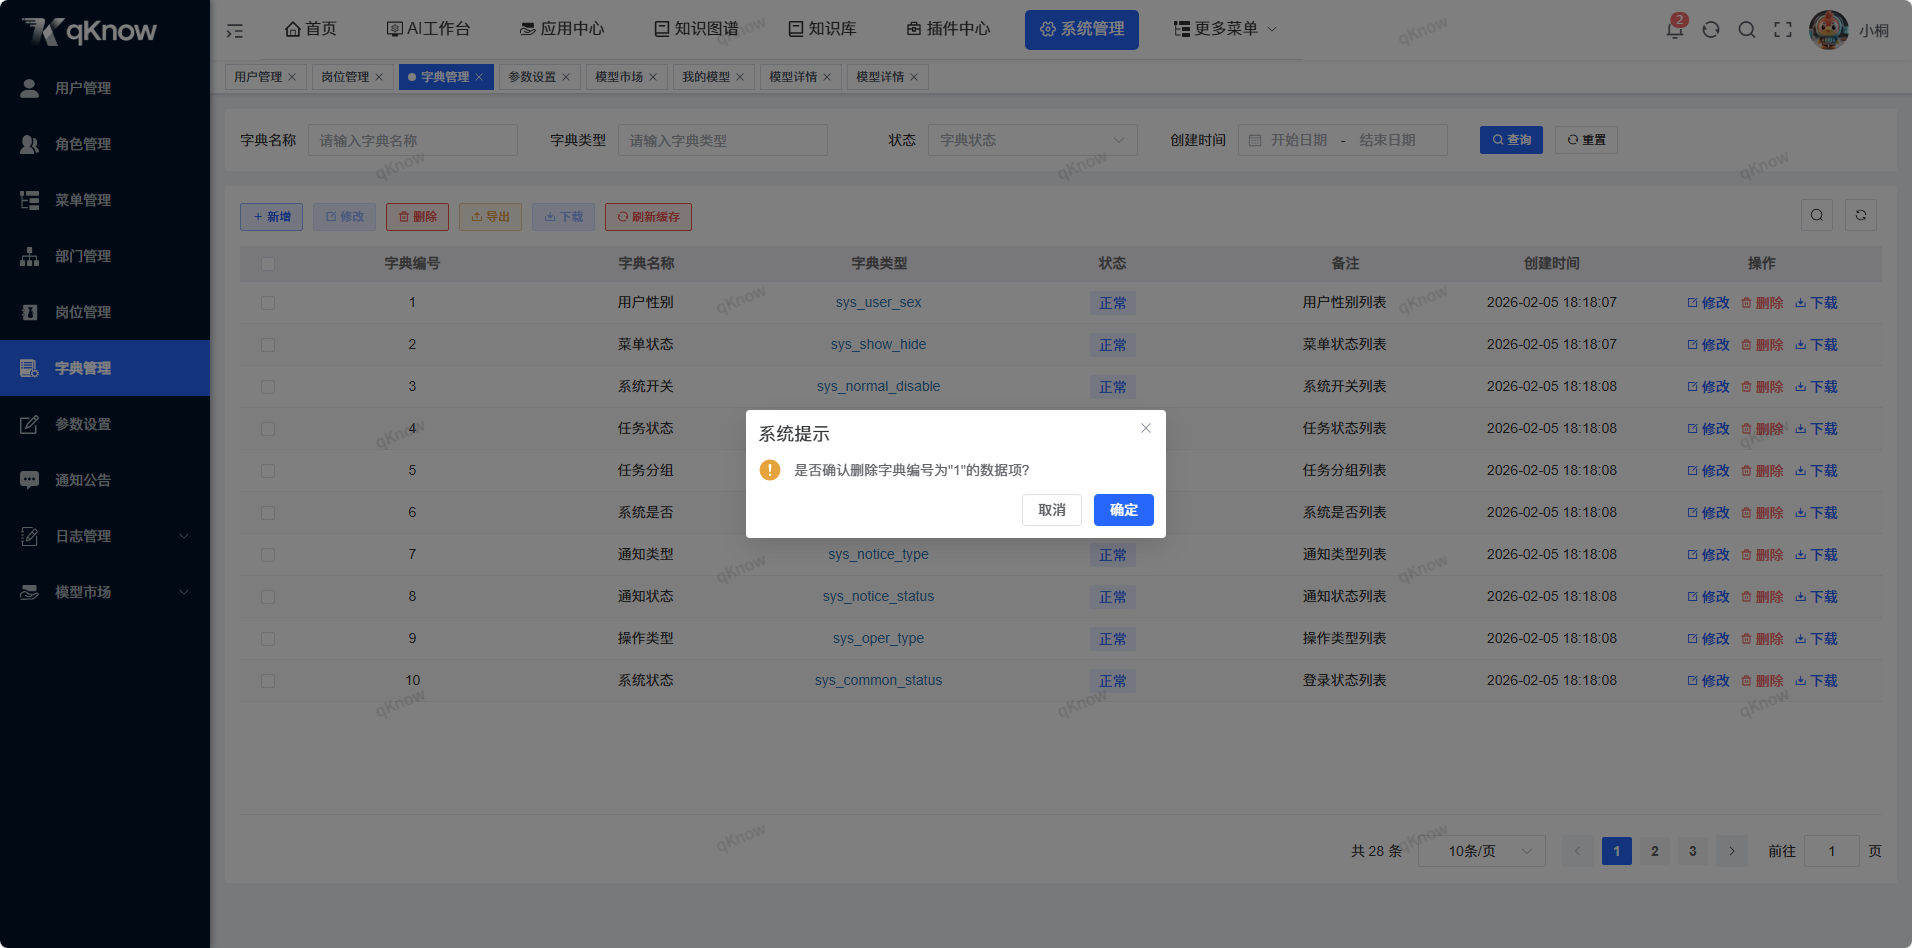Check the row for 系统开关
1912x948 pixels.
tap(268, 387)
